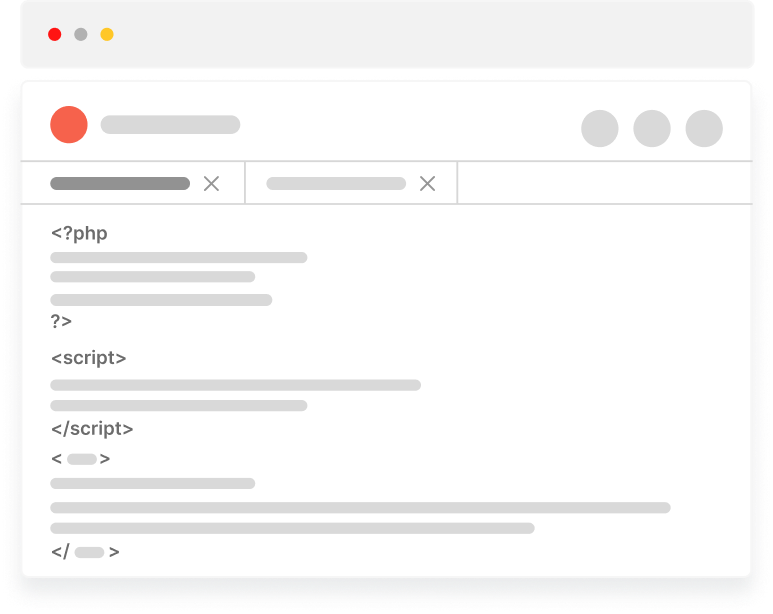Screen dimensions: 773x614
Task: Click the middle gray circle button in header
Action: pos(652,128)
